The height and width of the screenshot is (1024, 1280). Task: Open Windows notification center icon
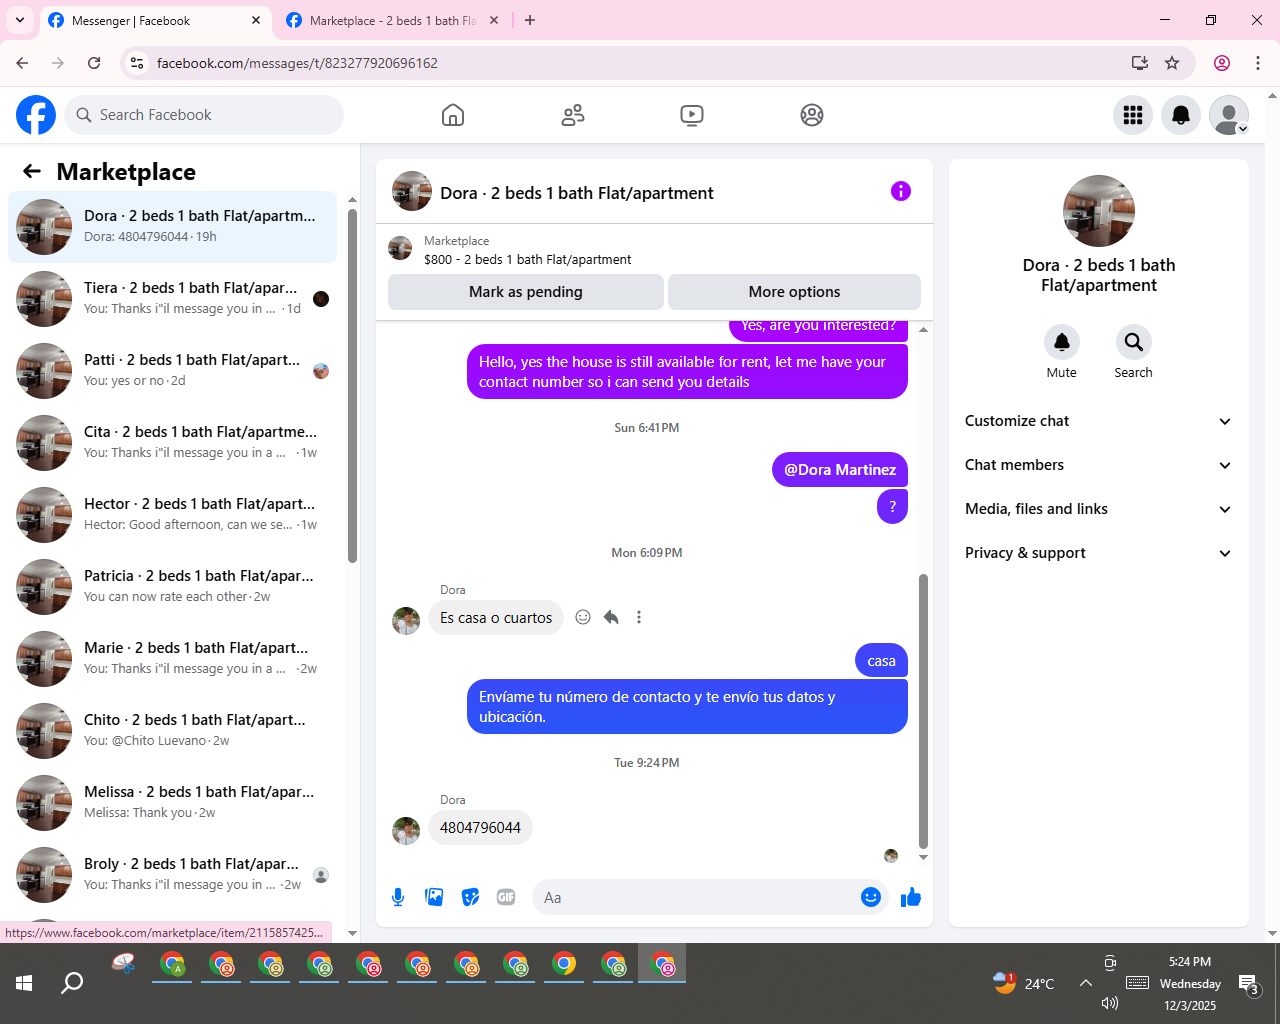(x=1249, y=984)
